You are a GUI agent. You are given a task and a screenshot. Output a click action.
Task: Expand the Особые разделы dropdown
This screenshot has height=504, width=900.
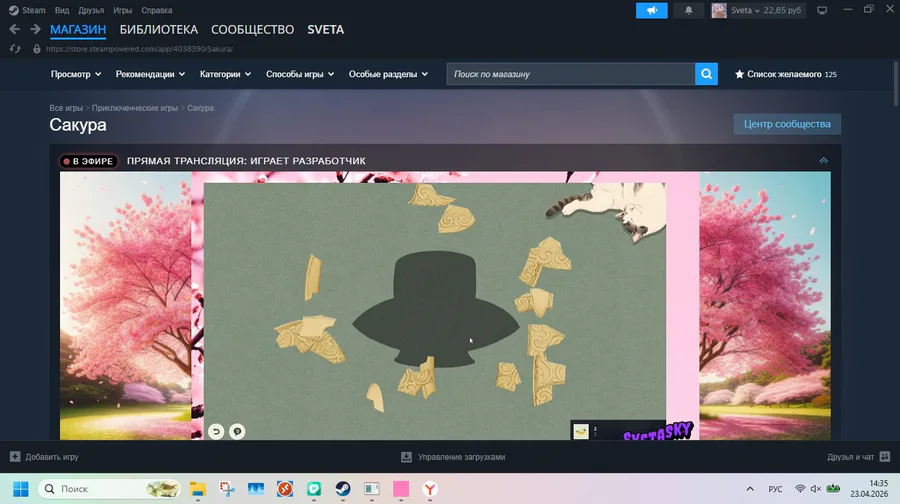pyautogui.click(x=388, y=74)
